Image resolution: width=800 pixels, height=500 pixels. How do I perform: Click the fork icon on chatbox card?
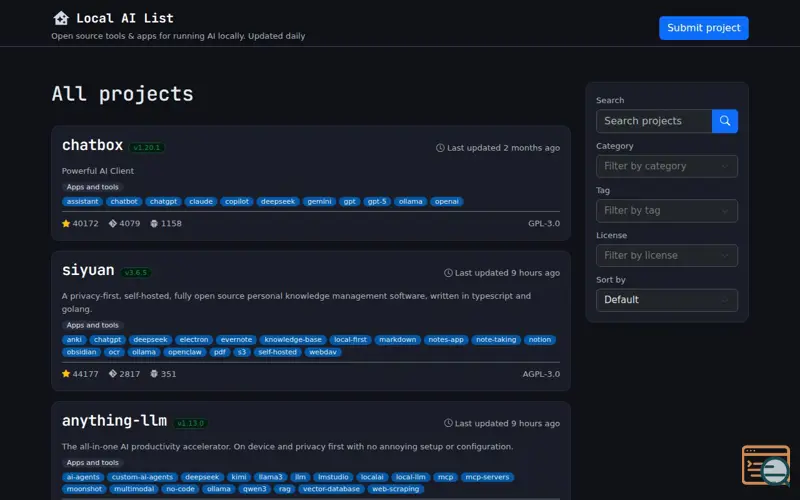click(x=113, y=223)
